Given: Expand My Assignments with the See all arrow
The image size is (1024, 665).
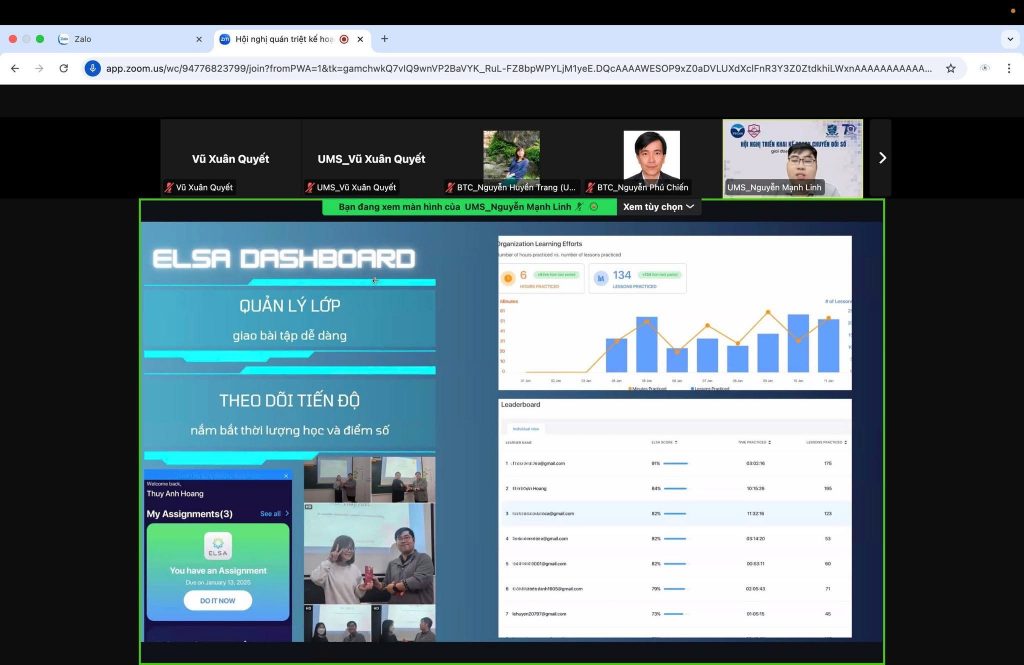Looking at the screenshot, I should click(287, 513).
